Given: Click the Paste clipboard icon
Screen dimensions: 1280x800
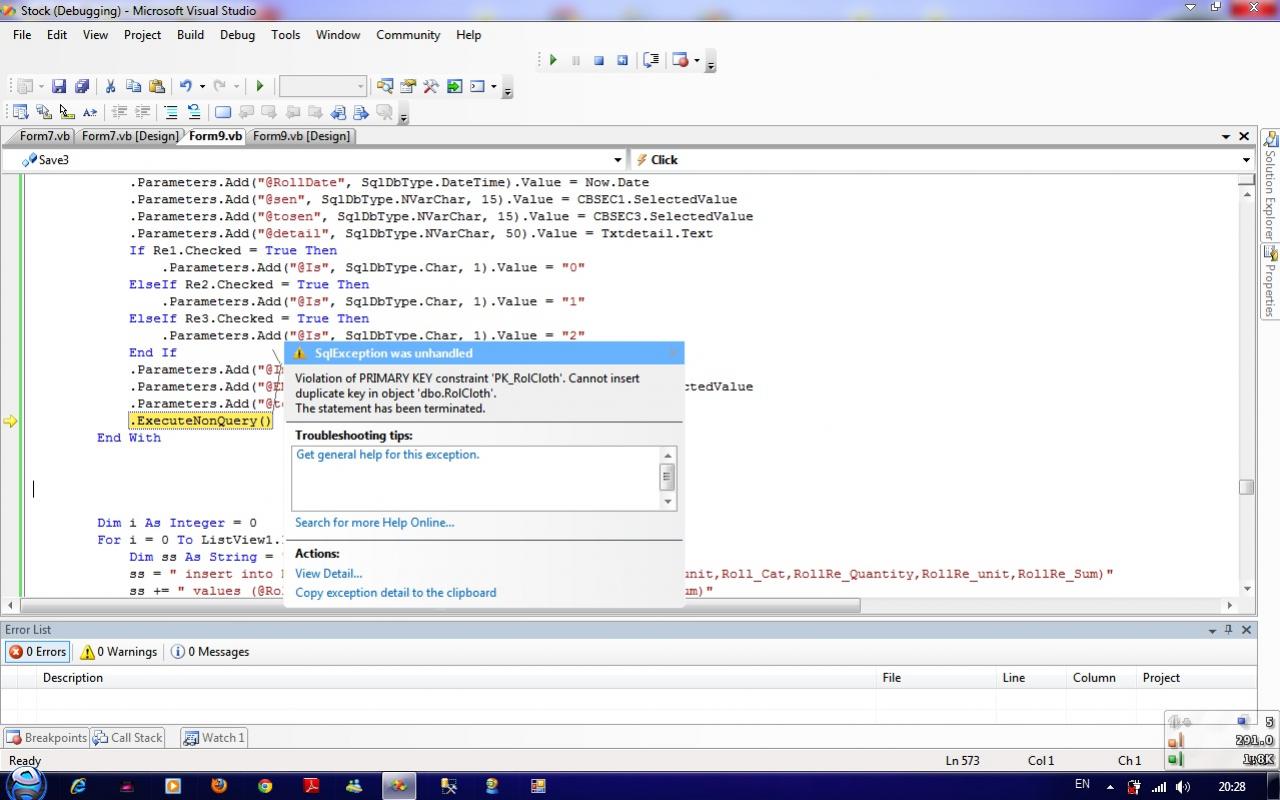Looking at the screenshot, I should pyautogui.click(x=157, y=87).
